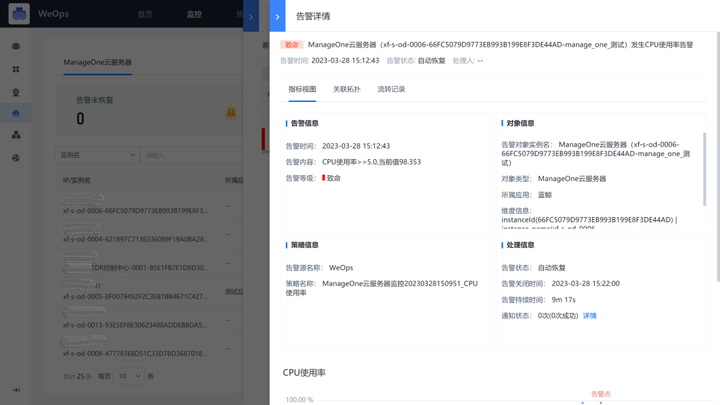This screenshot has height=405, width=720.
Task: Select instance xf-s-od-0004-621897C713E036089F19A0BA28...
Action: (x=135, y=239)
